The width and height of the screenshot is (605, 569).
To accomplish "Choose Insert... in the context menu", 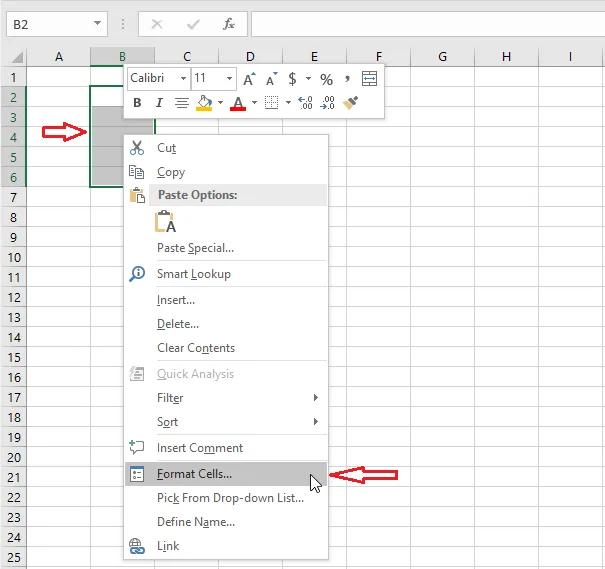I will pos(226,300).
